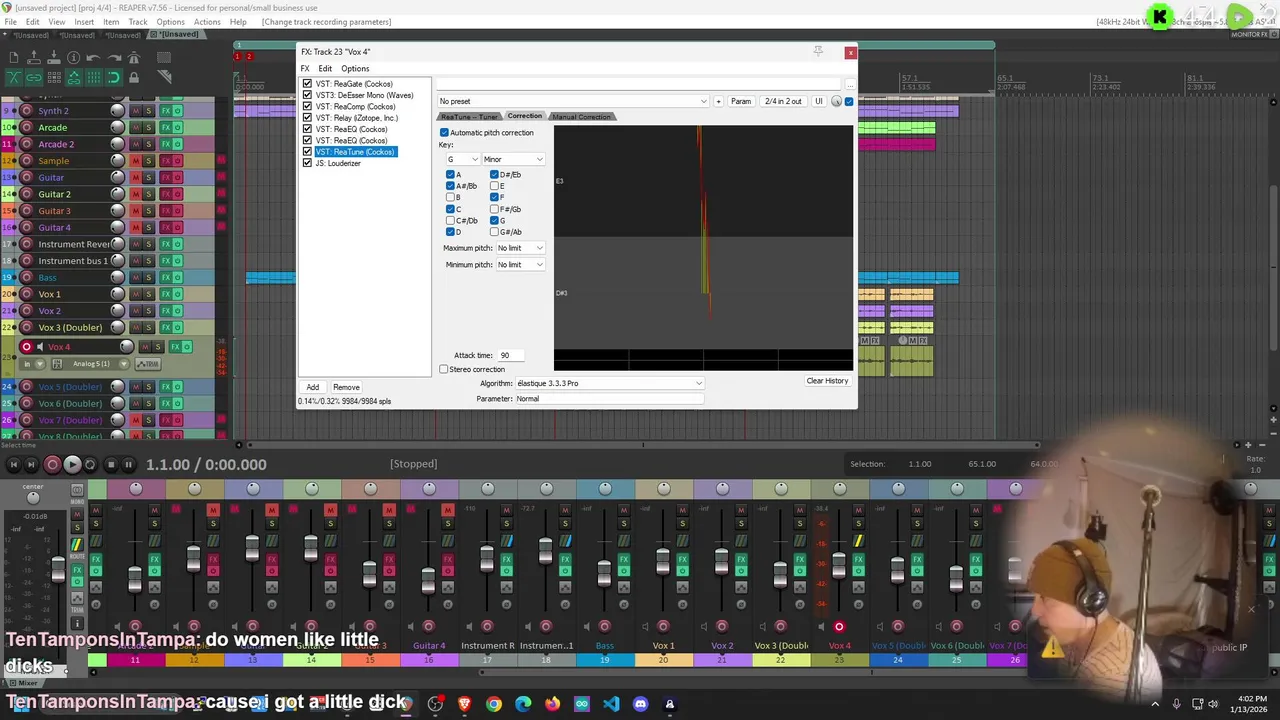Pause the transport
The height and width of the screenshot is (720, 1280).
128,464
